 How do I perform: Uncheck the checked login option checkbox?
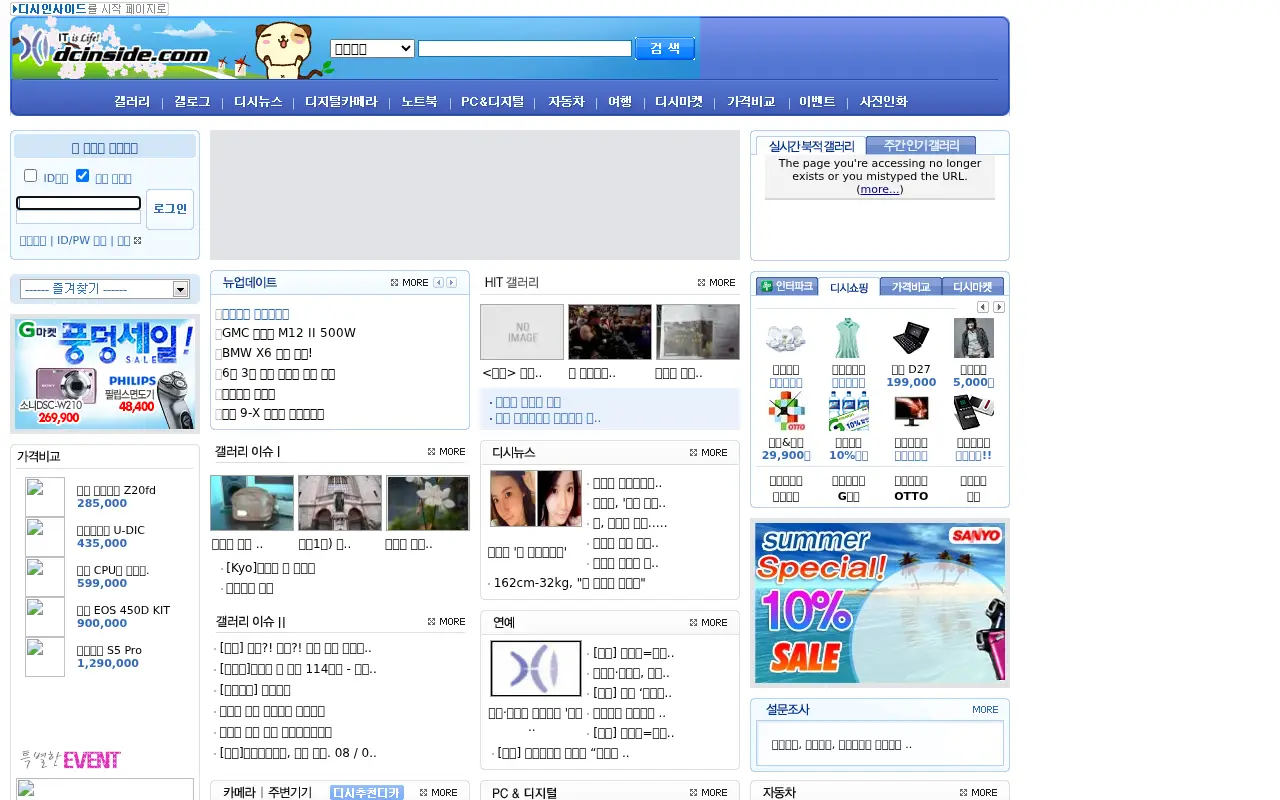pyautogui.click(x=82, y=176)
